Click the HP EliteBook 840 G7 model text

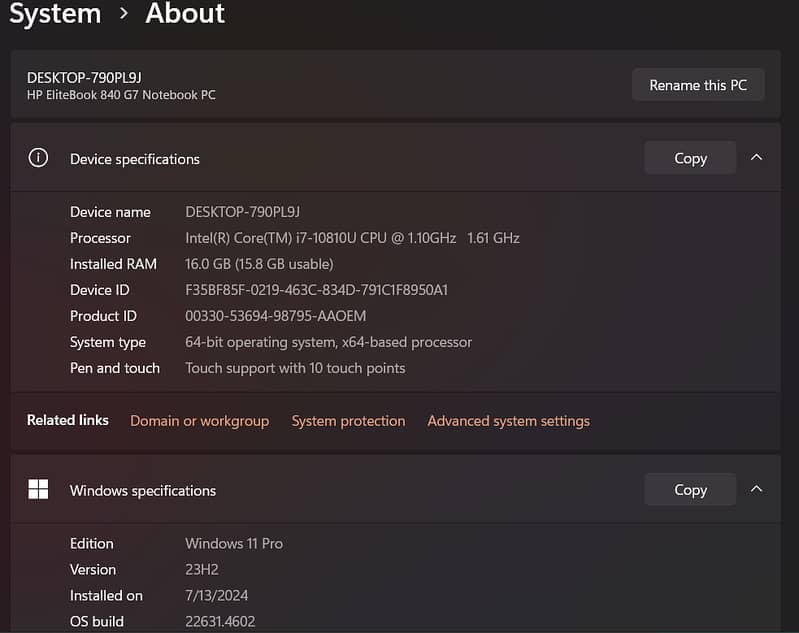121,95
